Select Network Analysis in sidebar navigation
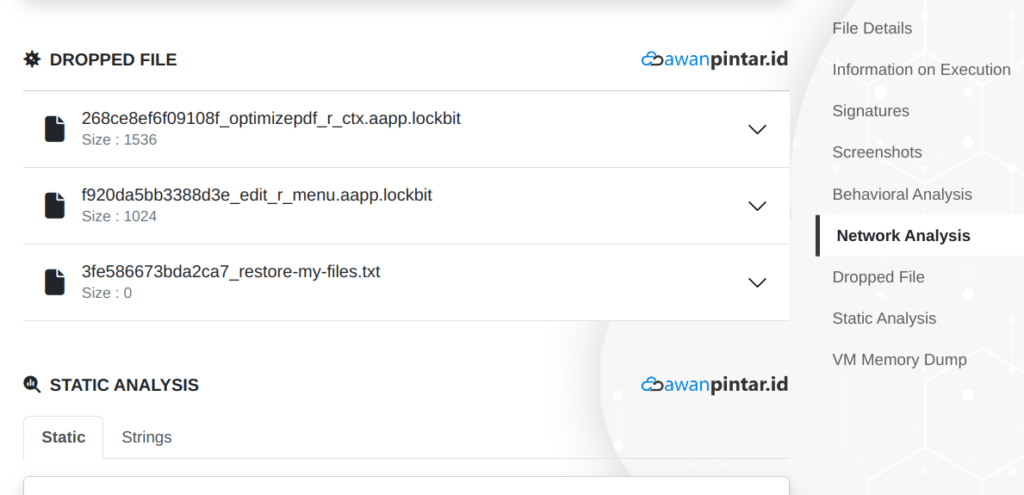 (903, 236)
